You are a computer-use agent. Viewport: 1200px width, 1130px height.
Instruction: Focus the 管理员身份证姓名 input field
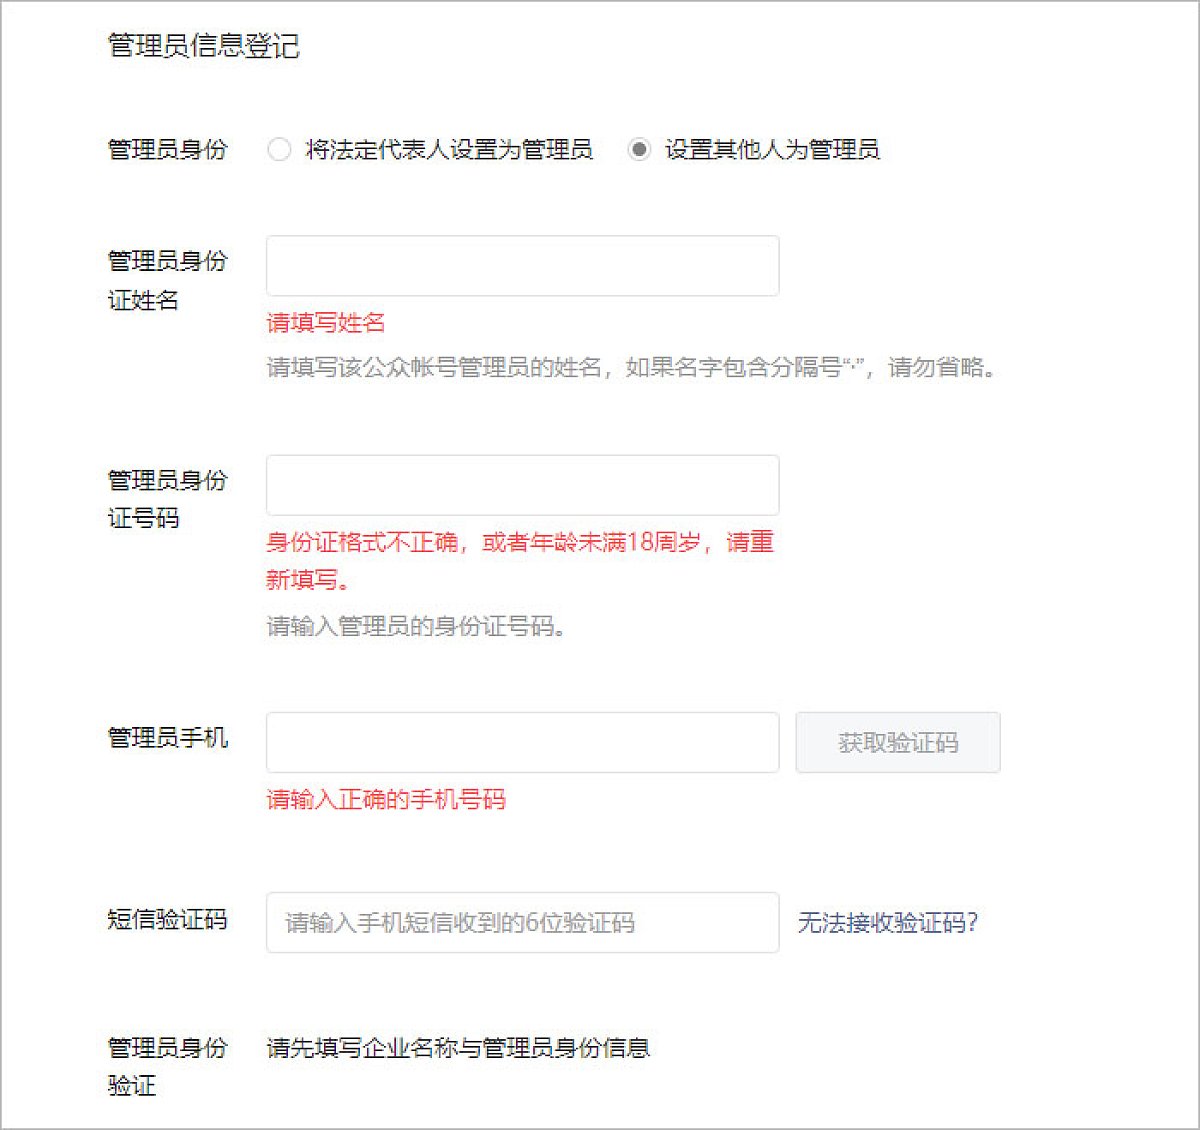[522, 266]
